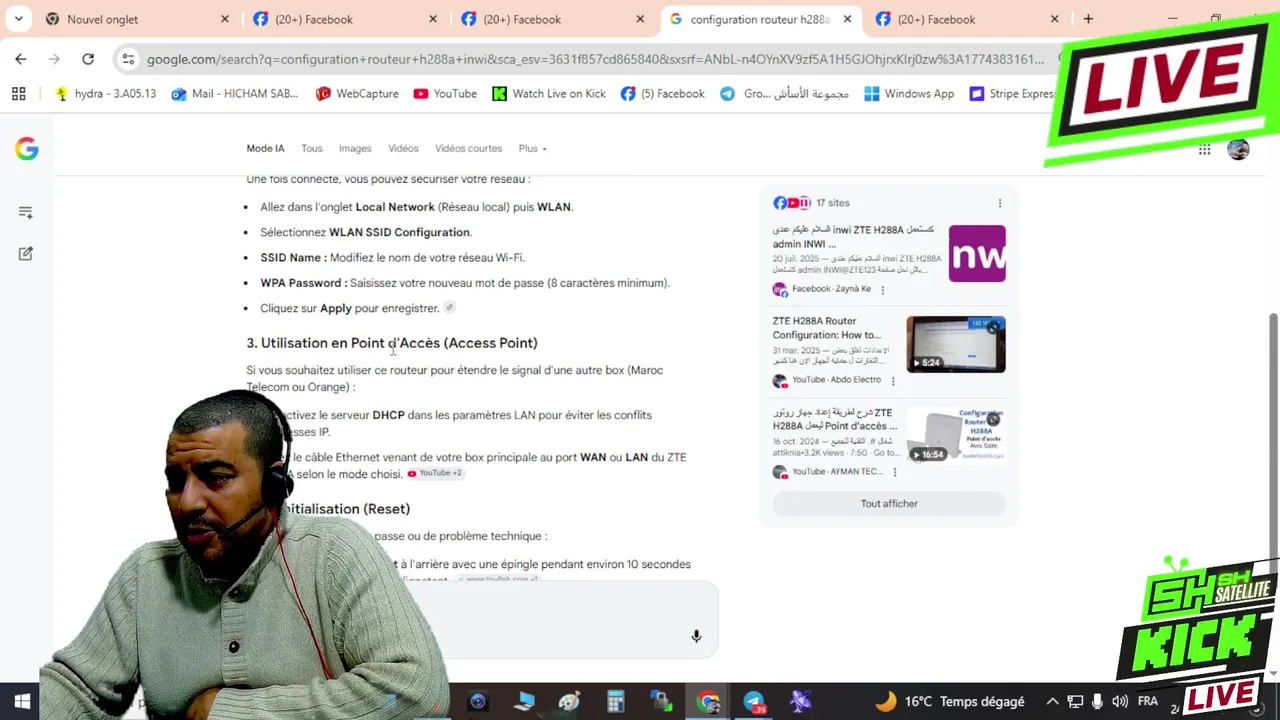
Task: Open ZTE H288A Router Configuration video result
Action: pyautogui.click(x=828, y=328)
